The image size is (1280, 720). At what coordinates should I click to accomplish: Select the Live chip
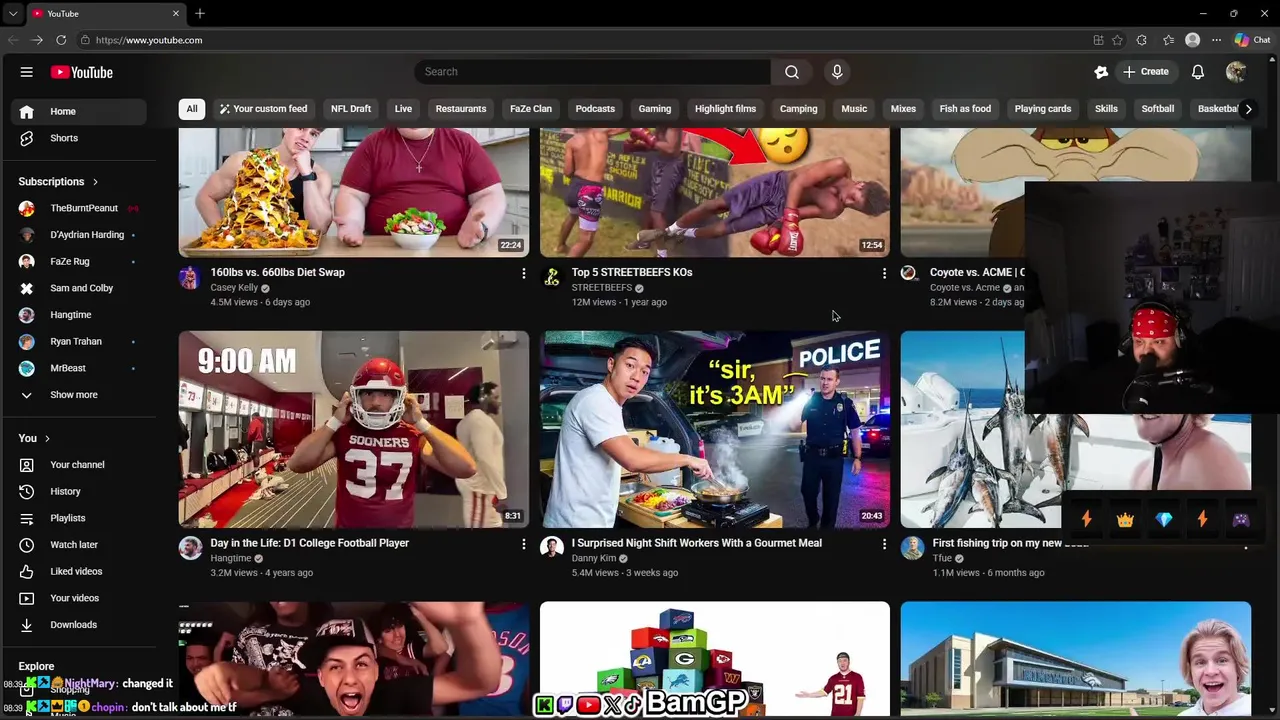tap(403, 109)
